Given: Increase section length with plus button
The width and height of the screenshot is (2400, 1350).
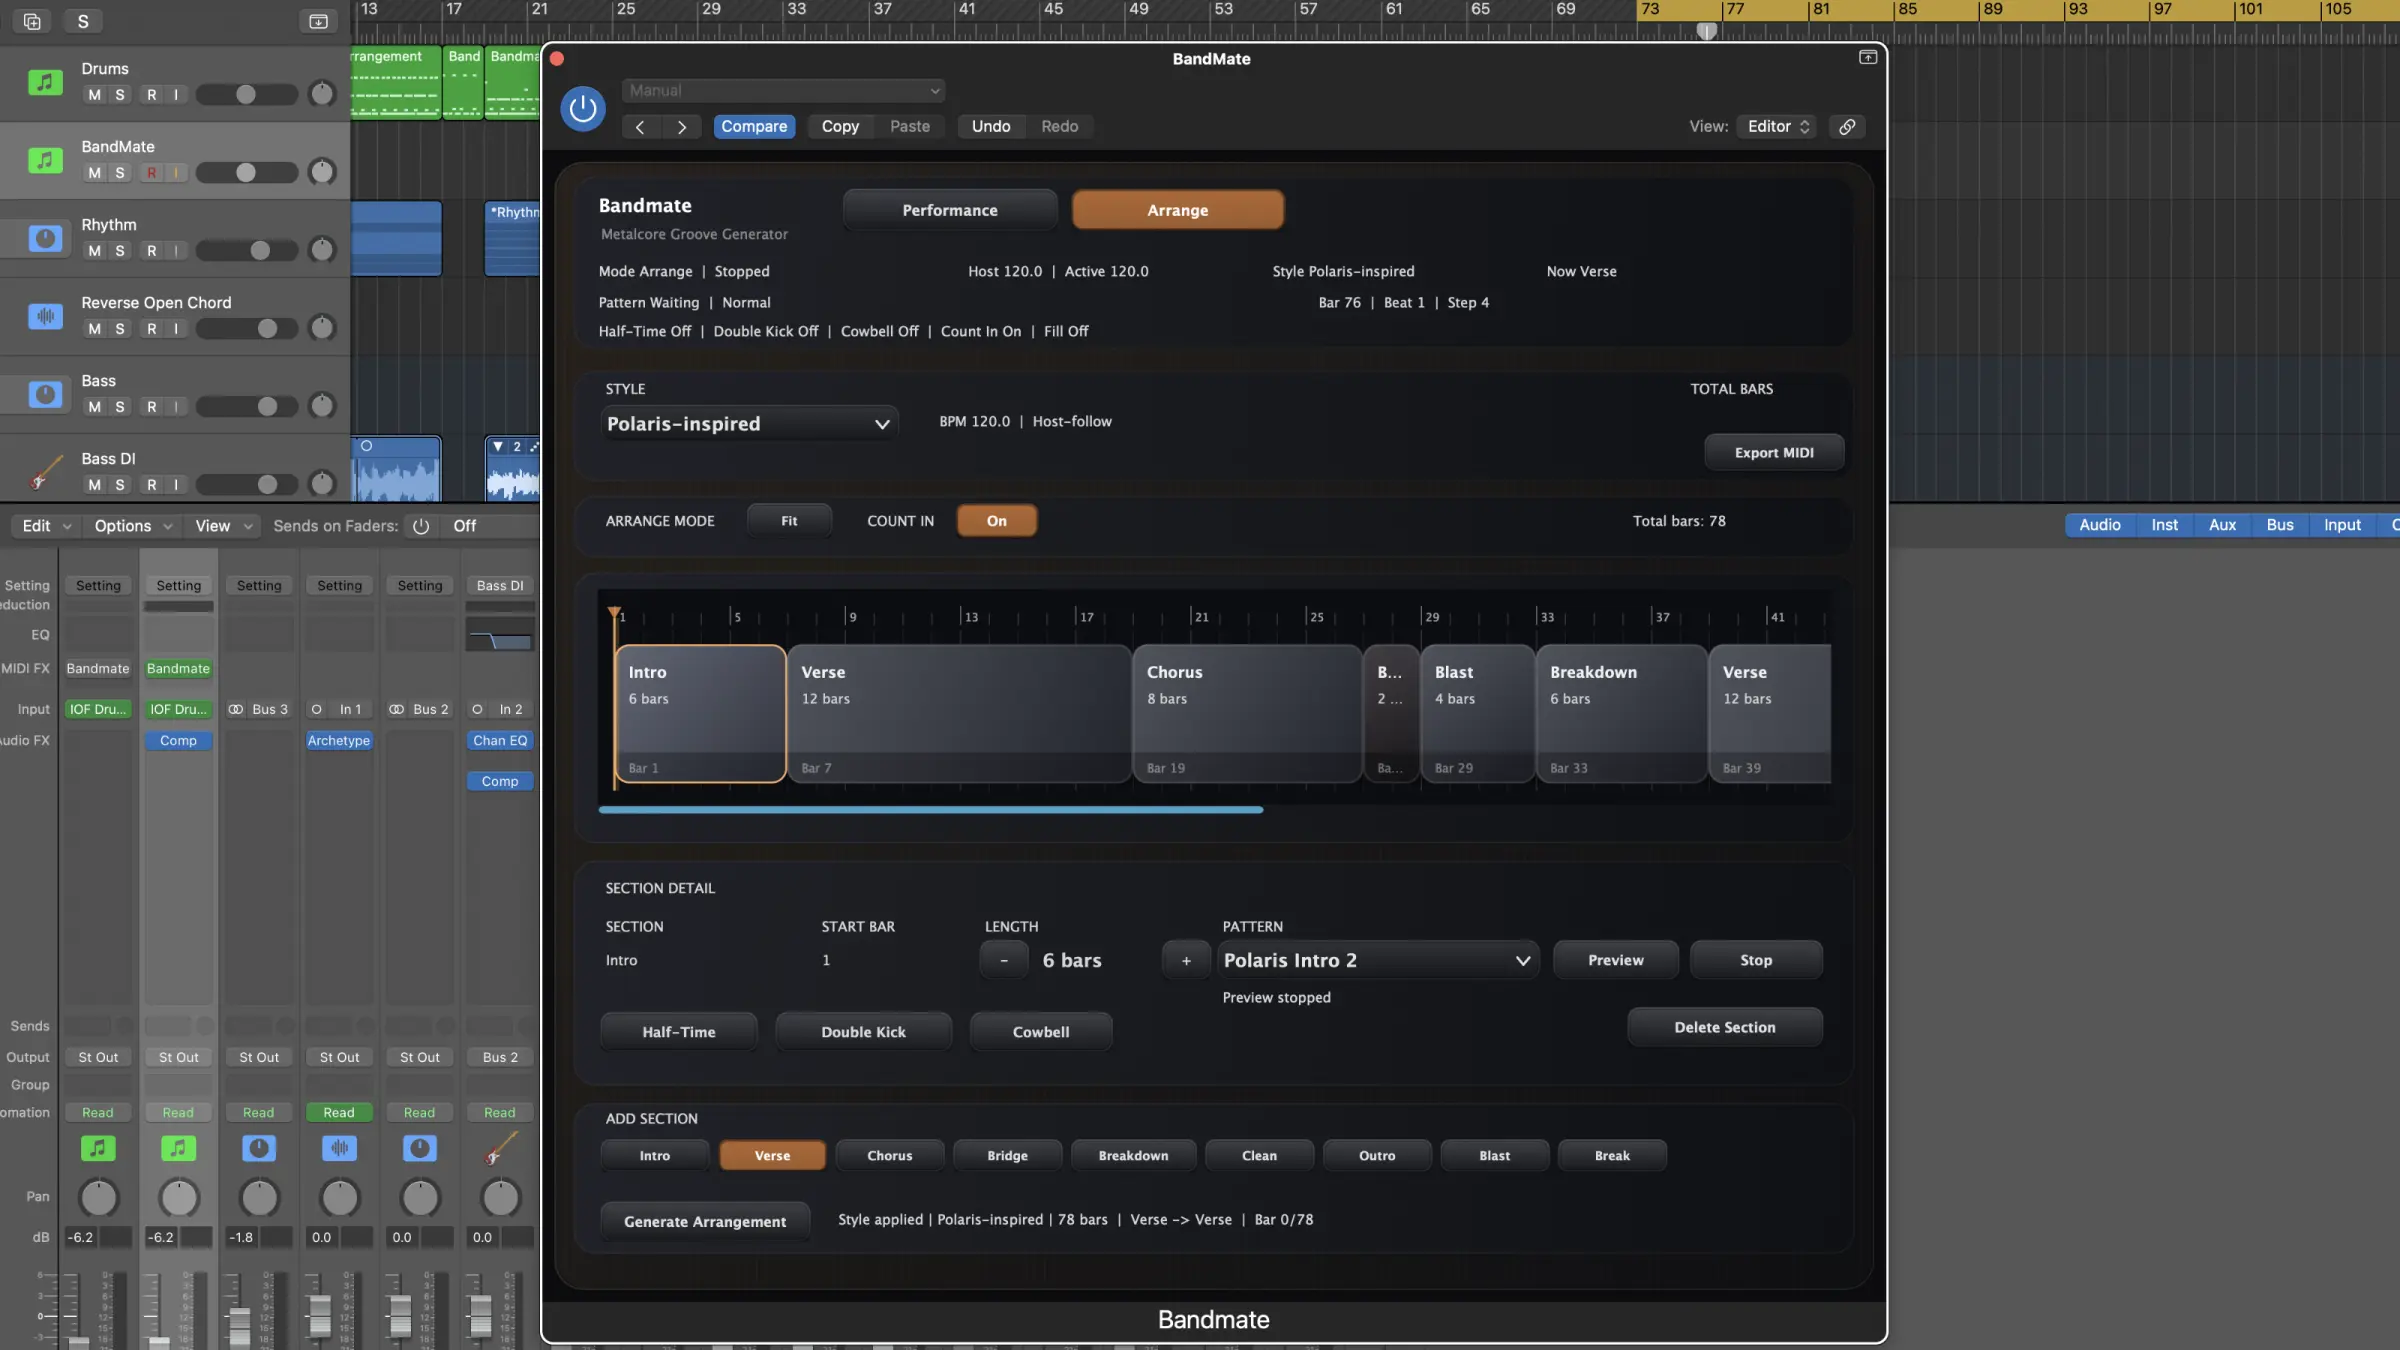Looking at the screenshot, I should [x=1186, y=960].
